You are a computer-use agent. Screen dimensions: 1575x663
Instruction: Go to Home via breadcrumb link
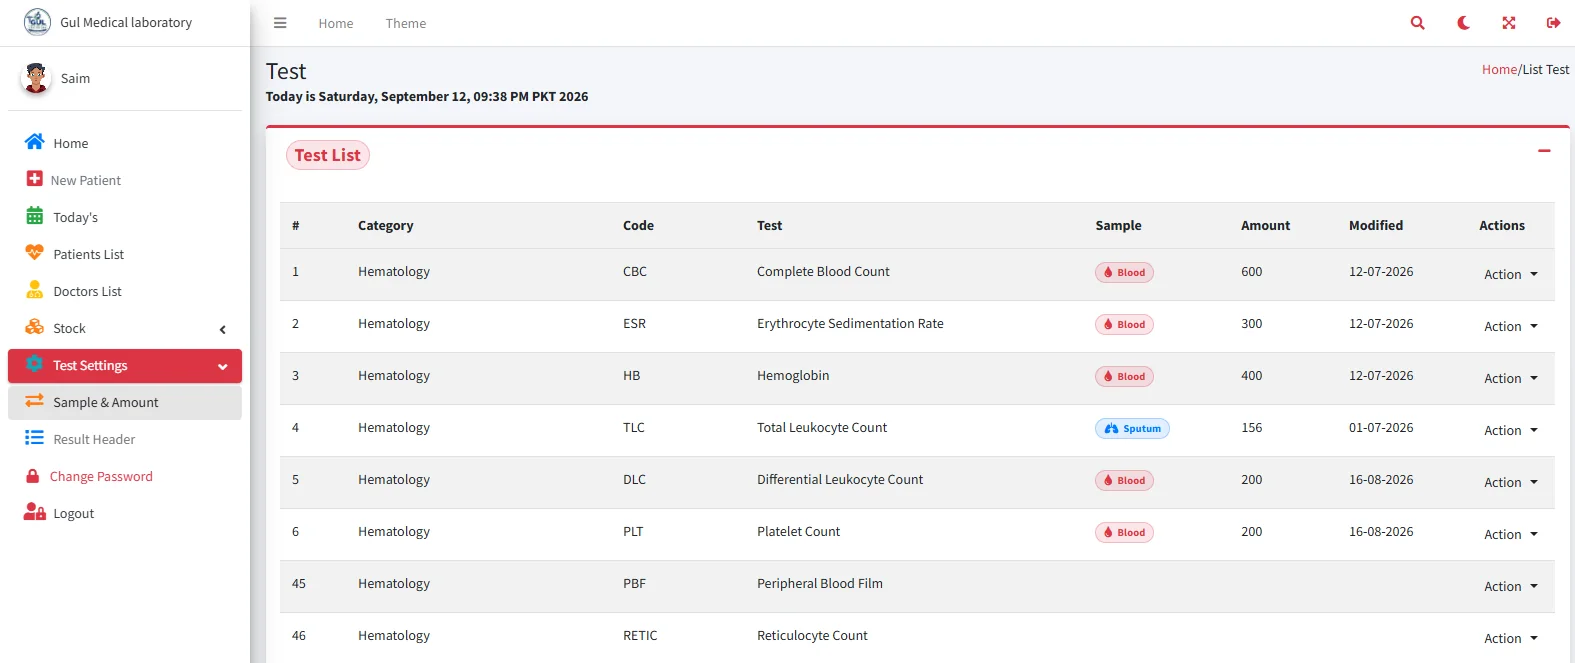[x=1499, y=69]
